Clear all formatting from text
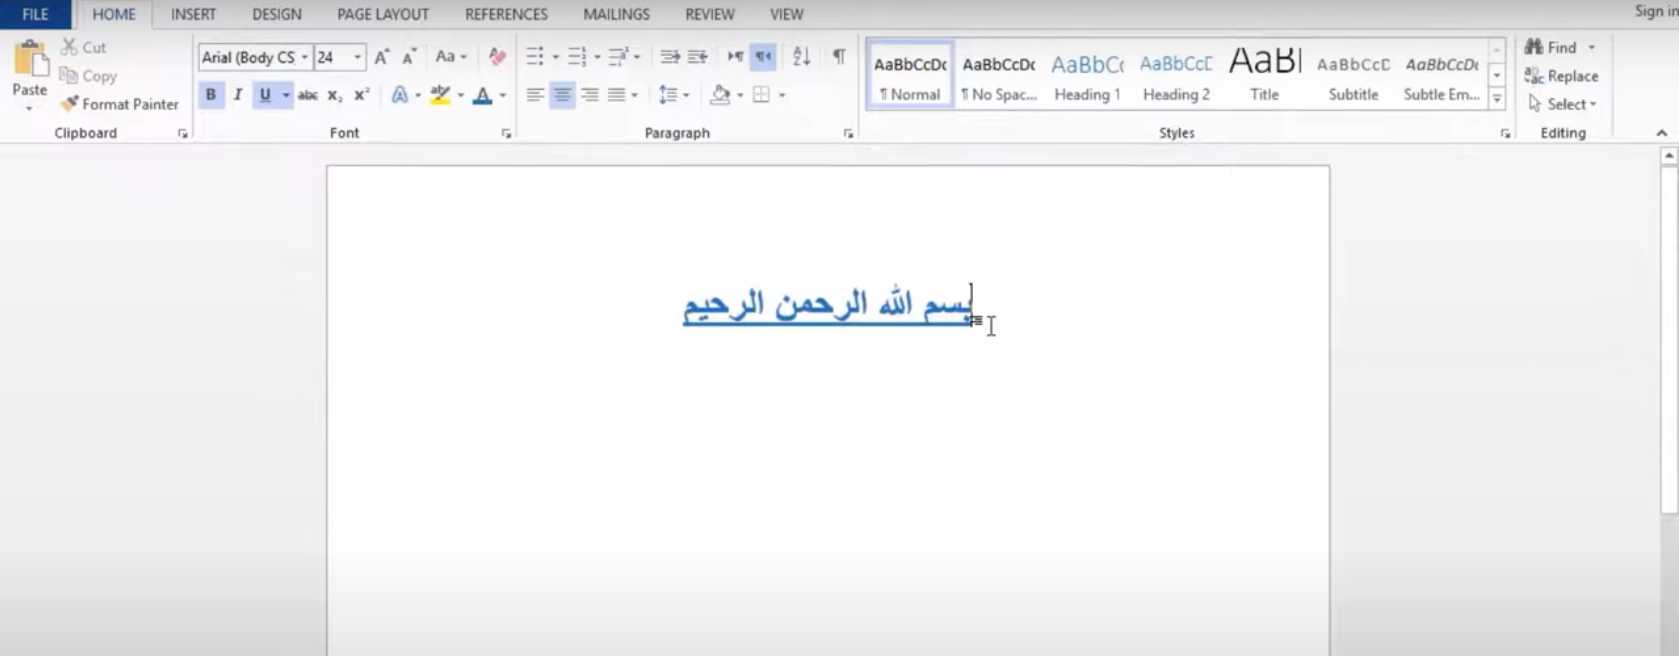1679x656 pixels. [x=497, y=57]
